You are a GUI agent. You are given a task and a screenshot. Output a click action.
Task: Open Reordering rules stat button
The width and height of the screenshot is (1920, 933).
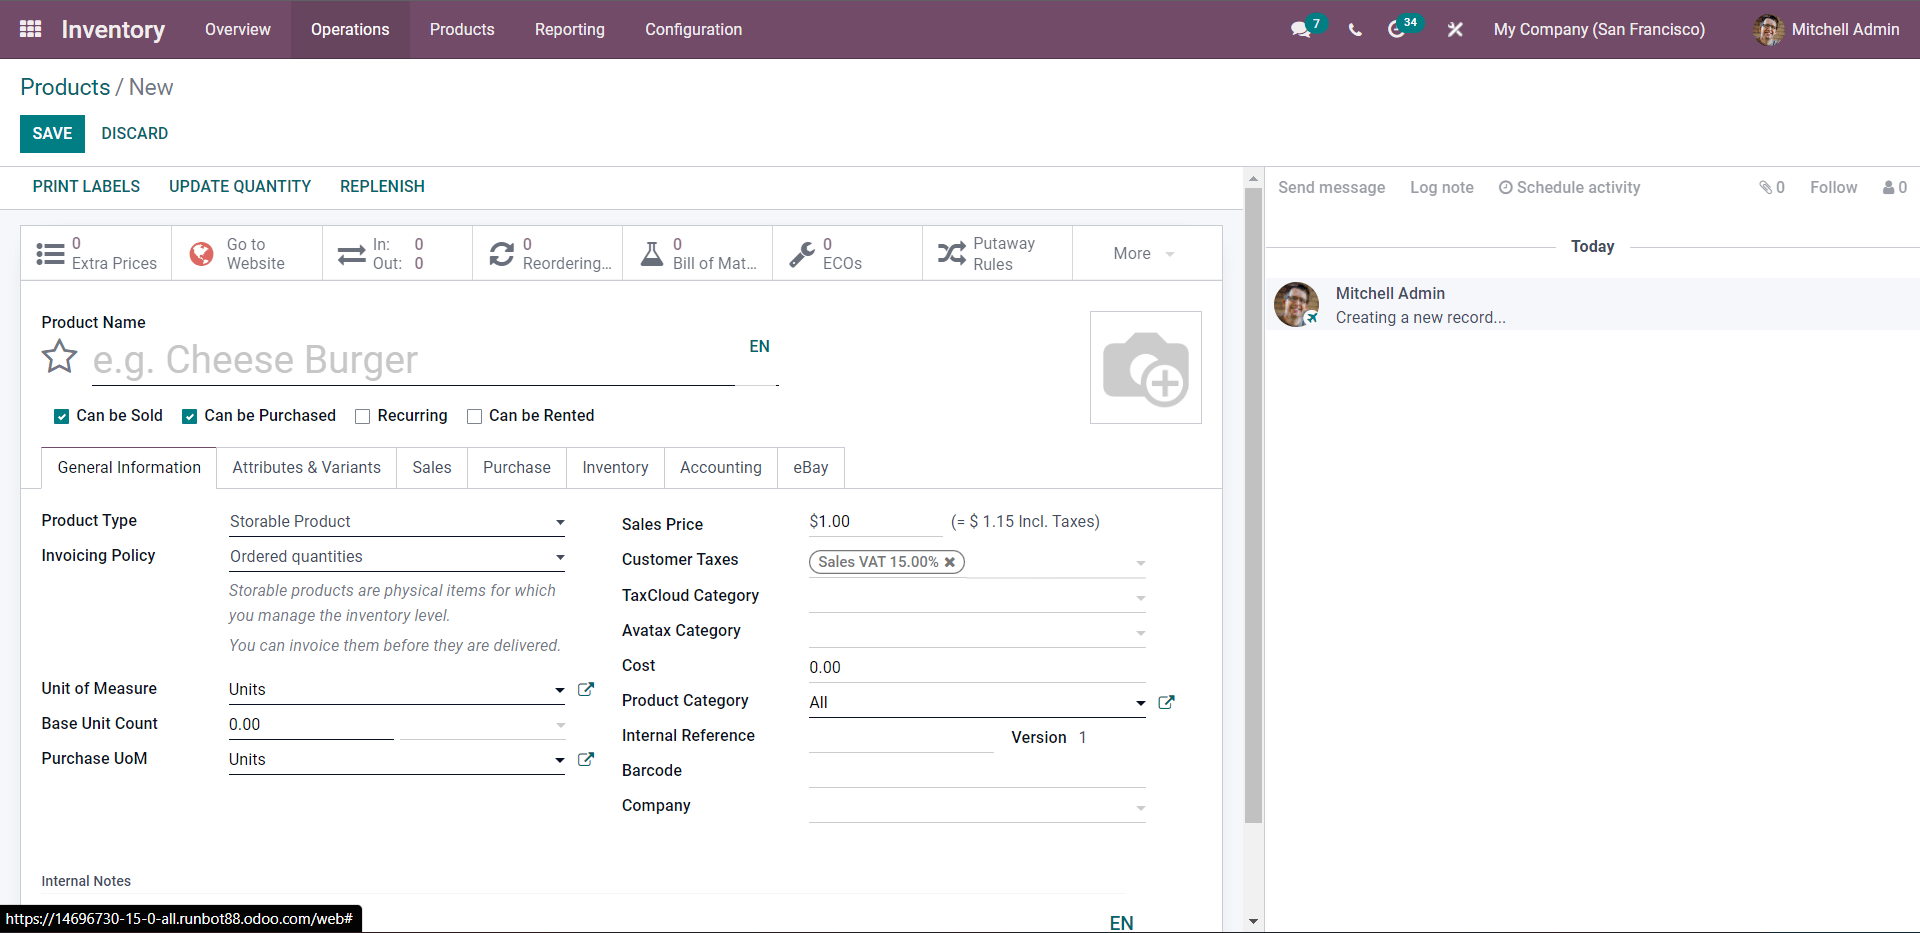(x=547, y=253)
